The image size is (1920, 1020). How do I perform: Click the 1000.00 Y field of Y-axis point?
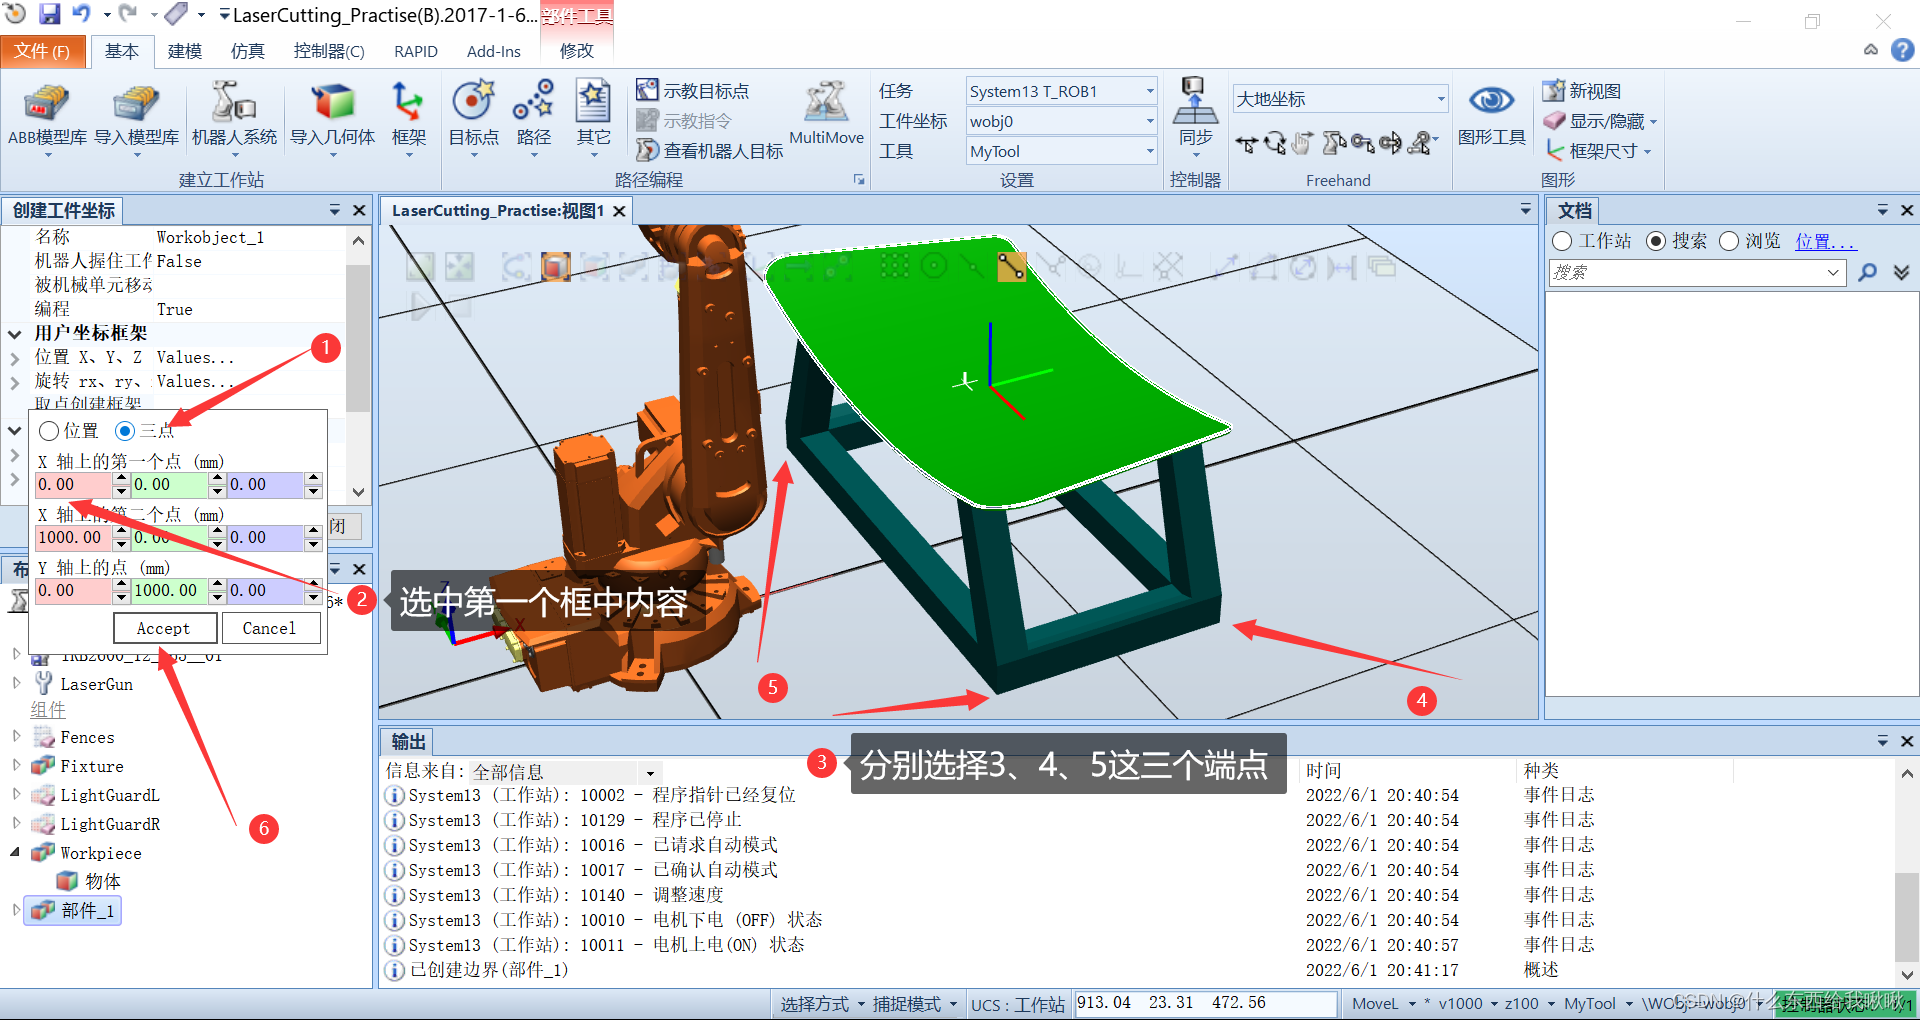(169, 591)
